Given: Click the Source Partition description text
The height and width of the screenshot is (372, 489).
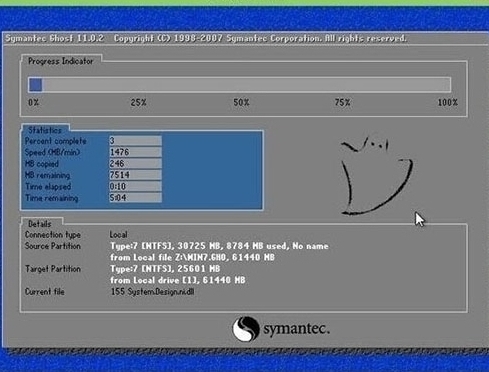Looking at the screenshot, I should (x=219, y=252).
